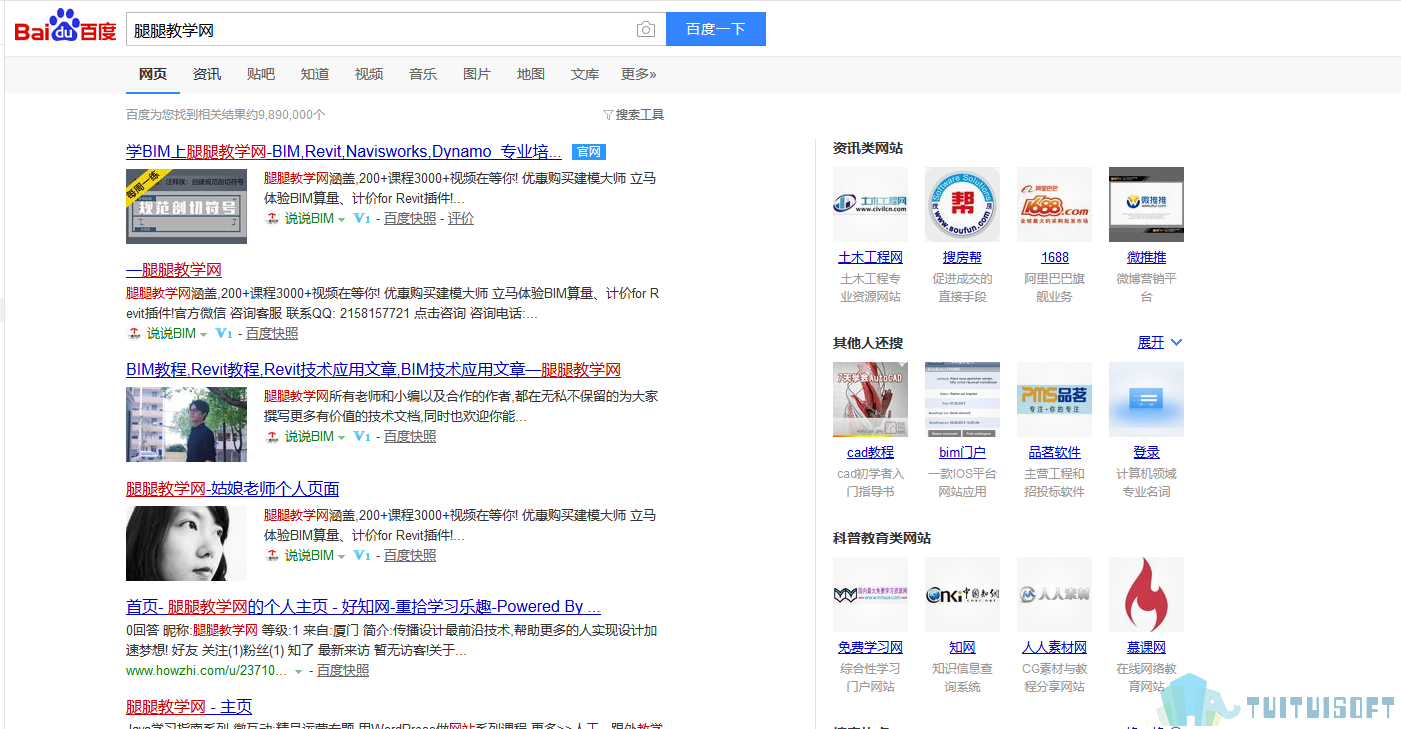Open the 规范剖切符号 result thumbnail
1401x729 pixels.
click(x=186, y=206)
